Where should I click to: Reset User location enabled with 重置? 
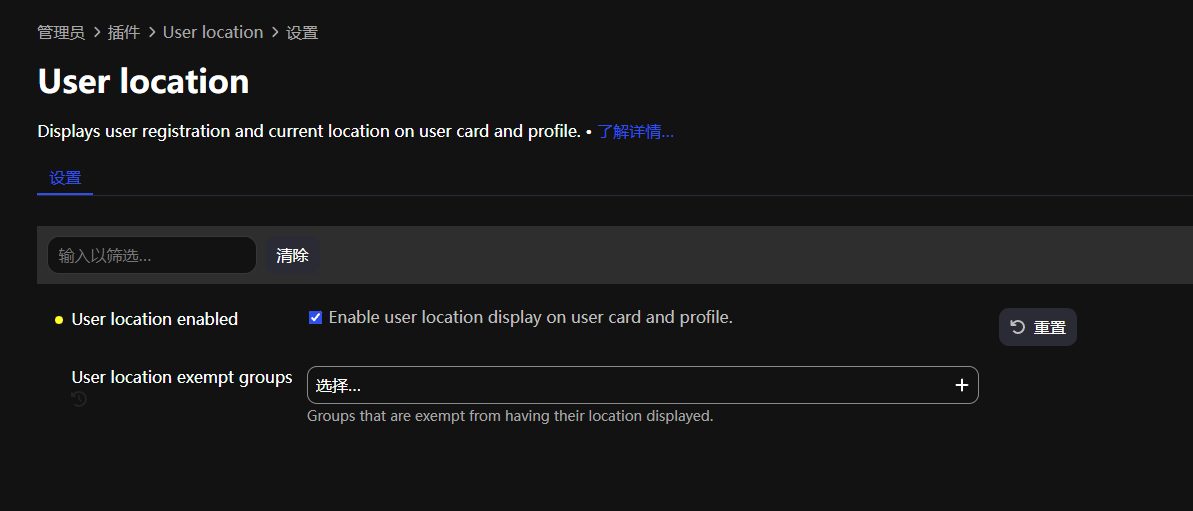click(x=1038, y=327)
